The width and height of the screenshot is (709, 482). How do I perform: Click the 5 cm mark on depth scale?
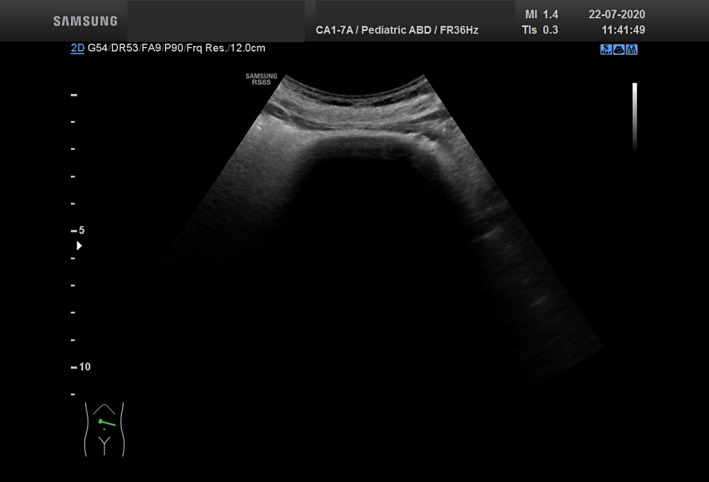click(x=78, y=231)
